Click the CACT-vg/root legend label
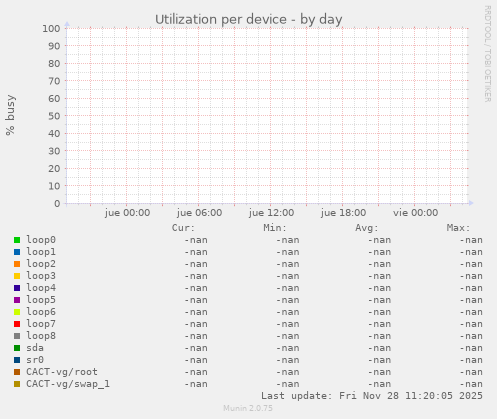Screen dimensions: 497x419 coord(62,372)
